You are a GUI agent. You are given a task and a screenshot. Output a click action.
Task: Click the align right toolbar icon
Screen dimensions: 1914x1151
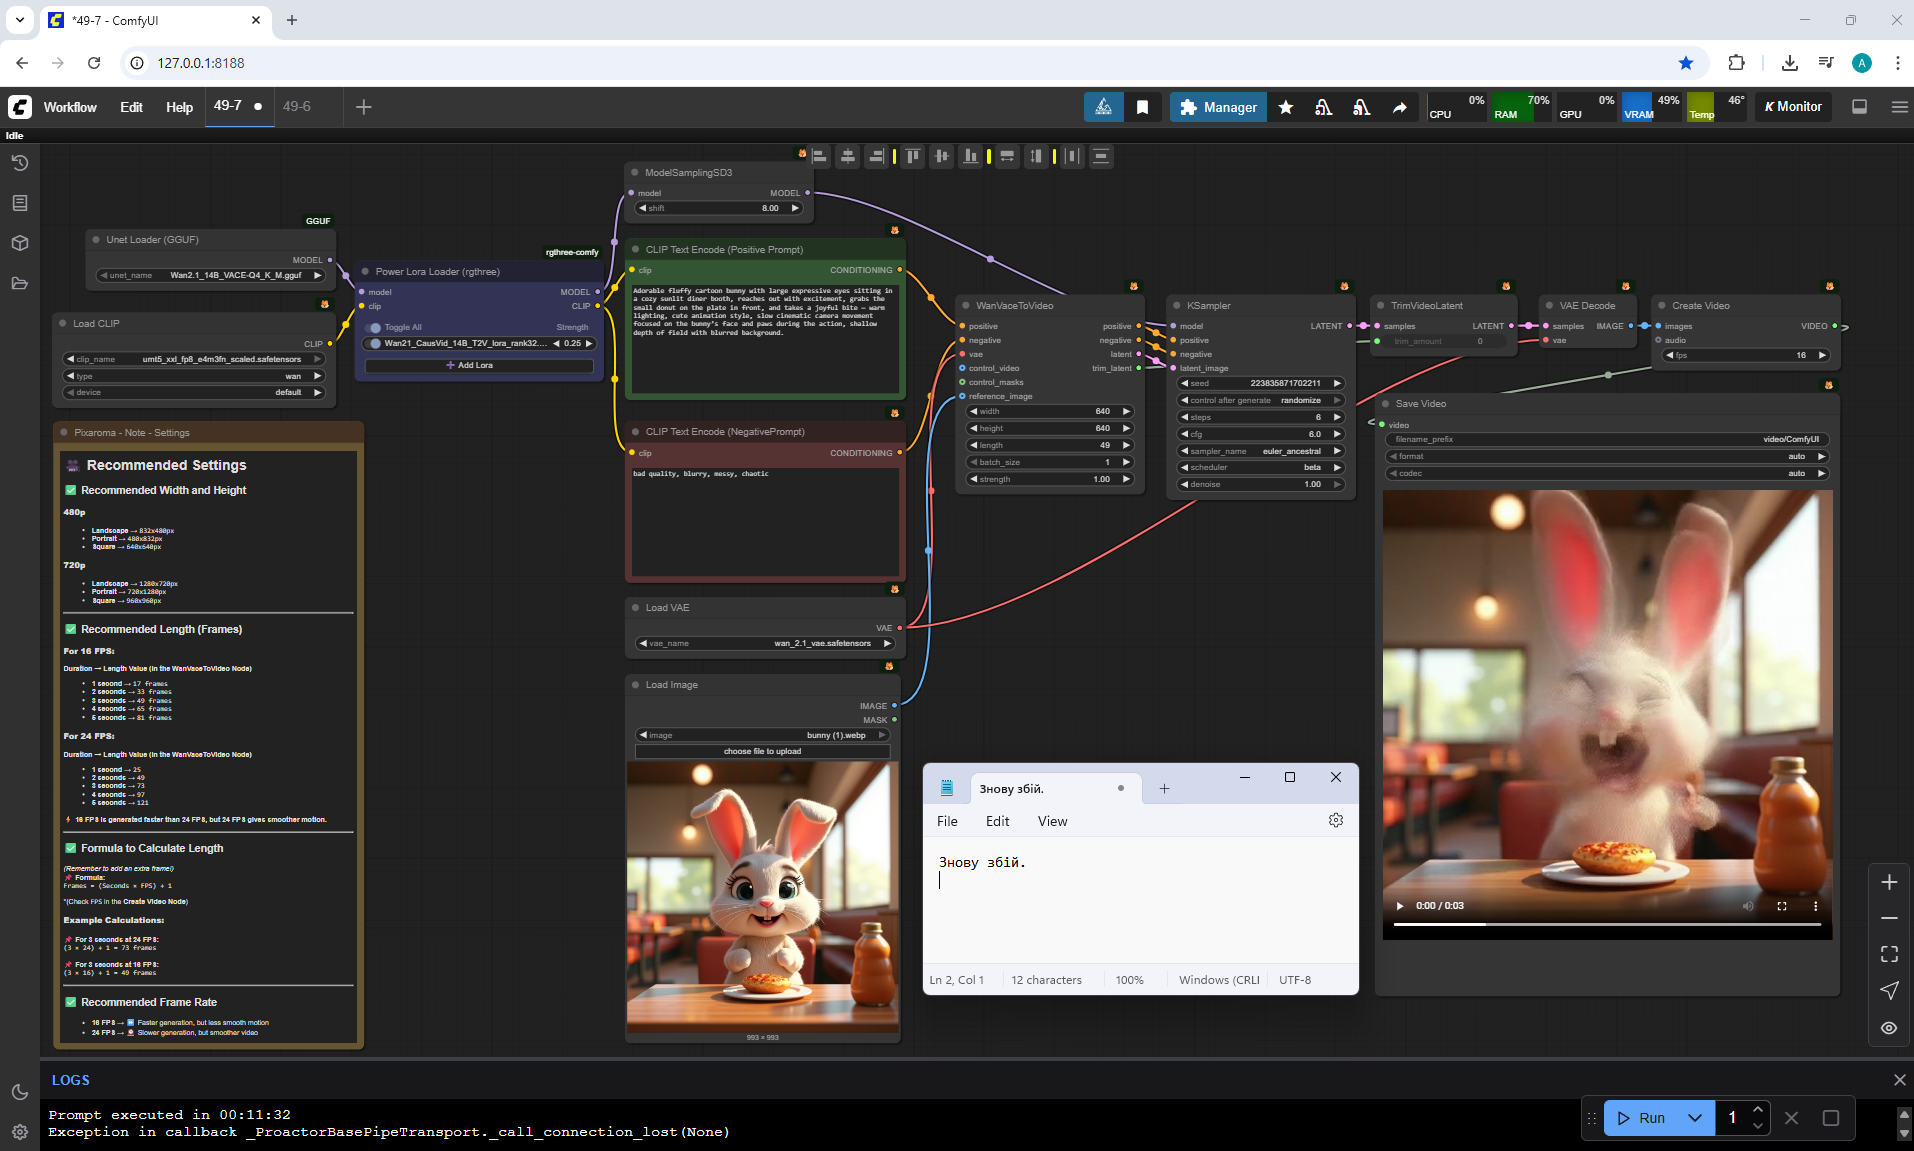[x=876, y=156]
